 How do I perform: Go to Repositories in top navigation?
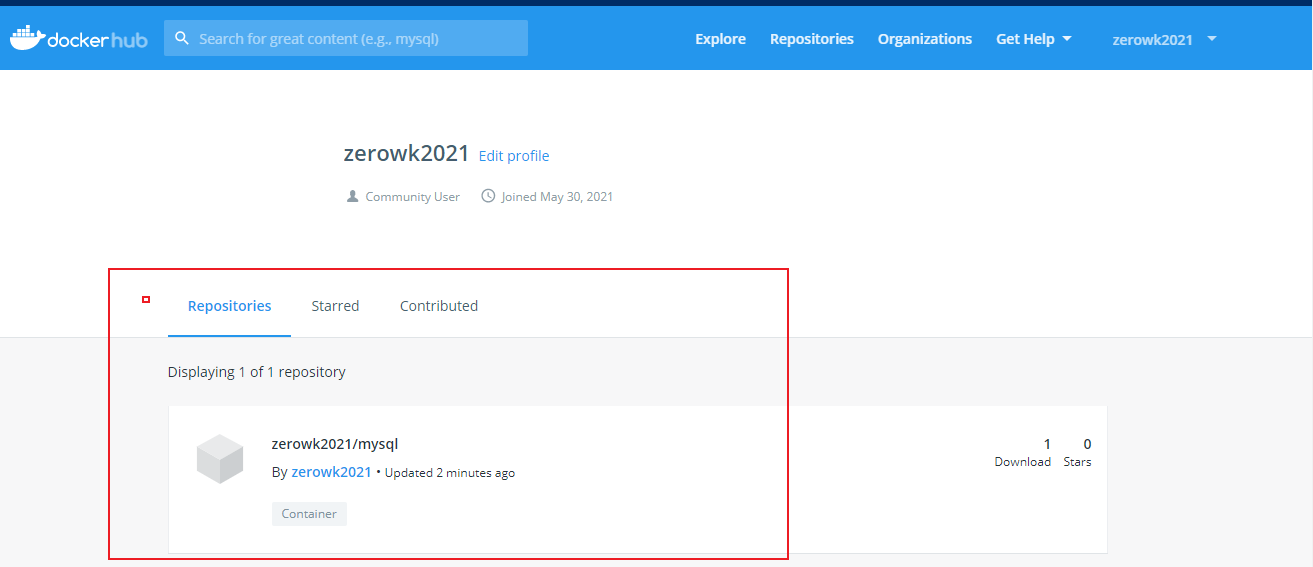812,39
